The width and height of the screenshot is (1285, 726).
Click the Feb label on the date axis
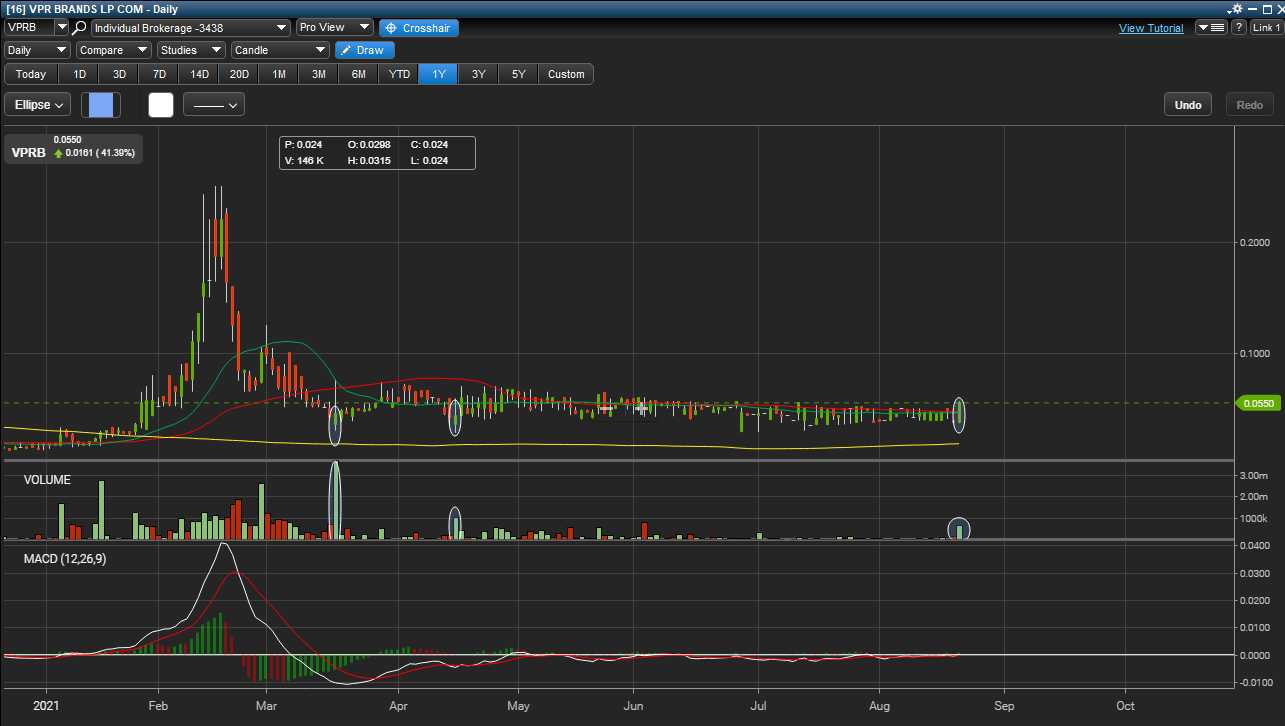pos(158,704)
